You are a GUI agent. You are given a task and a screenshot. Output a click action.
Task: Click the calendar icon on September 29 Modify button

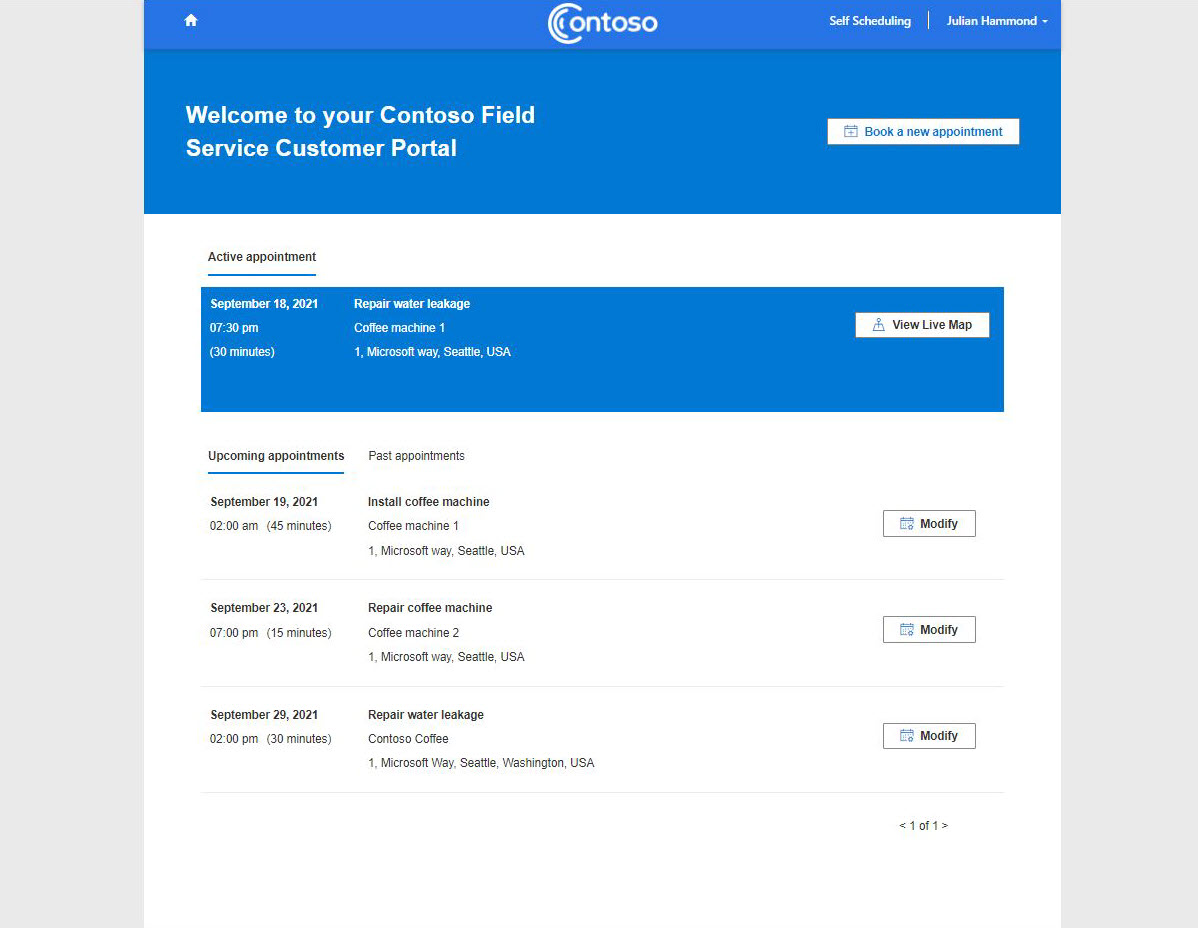click(x=905, y=735)
